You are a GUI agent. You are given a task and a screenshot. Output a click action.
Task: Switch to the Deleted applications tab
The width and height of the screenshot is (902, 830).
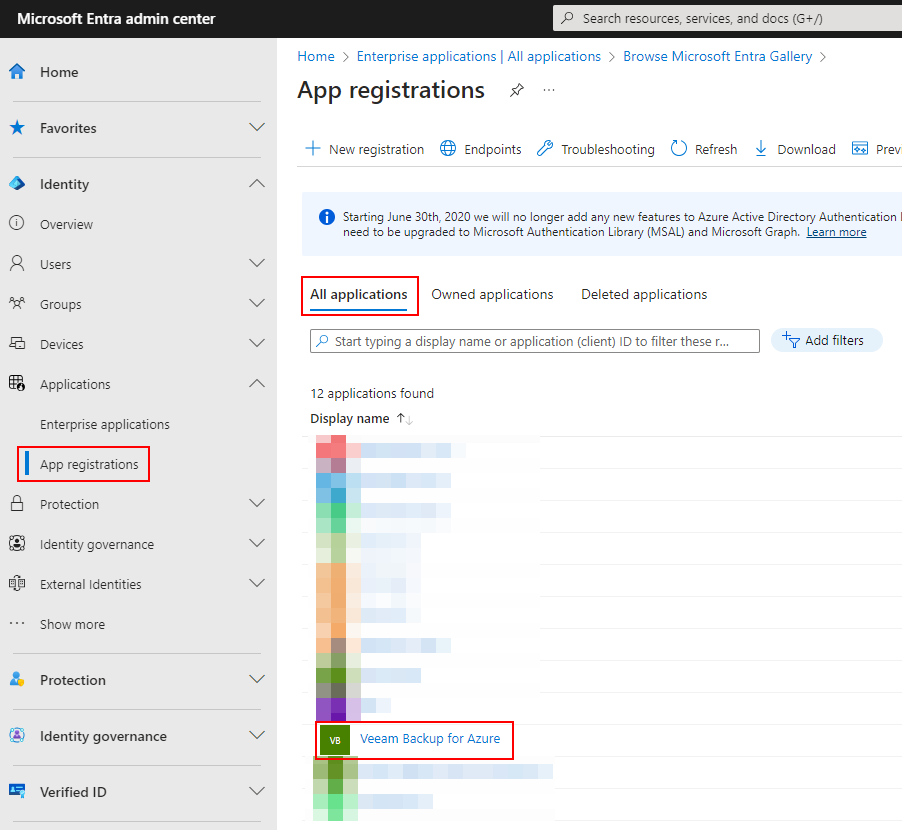coord(644,294)
